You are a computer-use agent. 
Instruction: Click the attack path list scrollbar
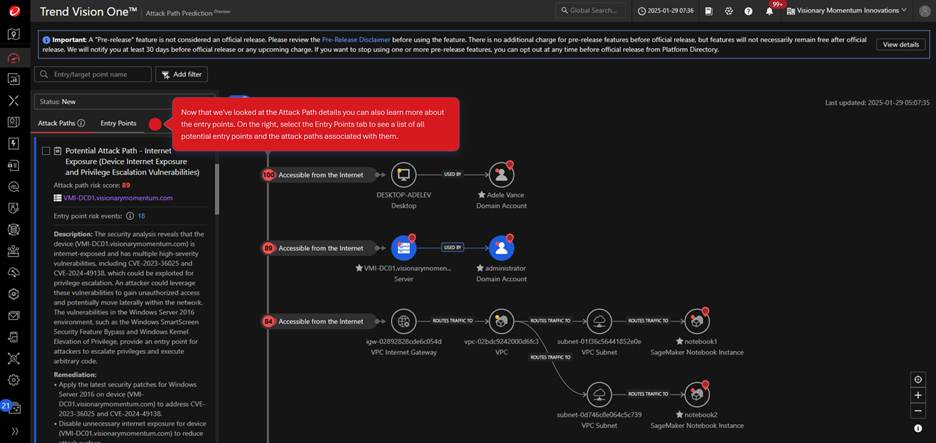point(217,188)
